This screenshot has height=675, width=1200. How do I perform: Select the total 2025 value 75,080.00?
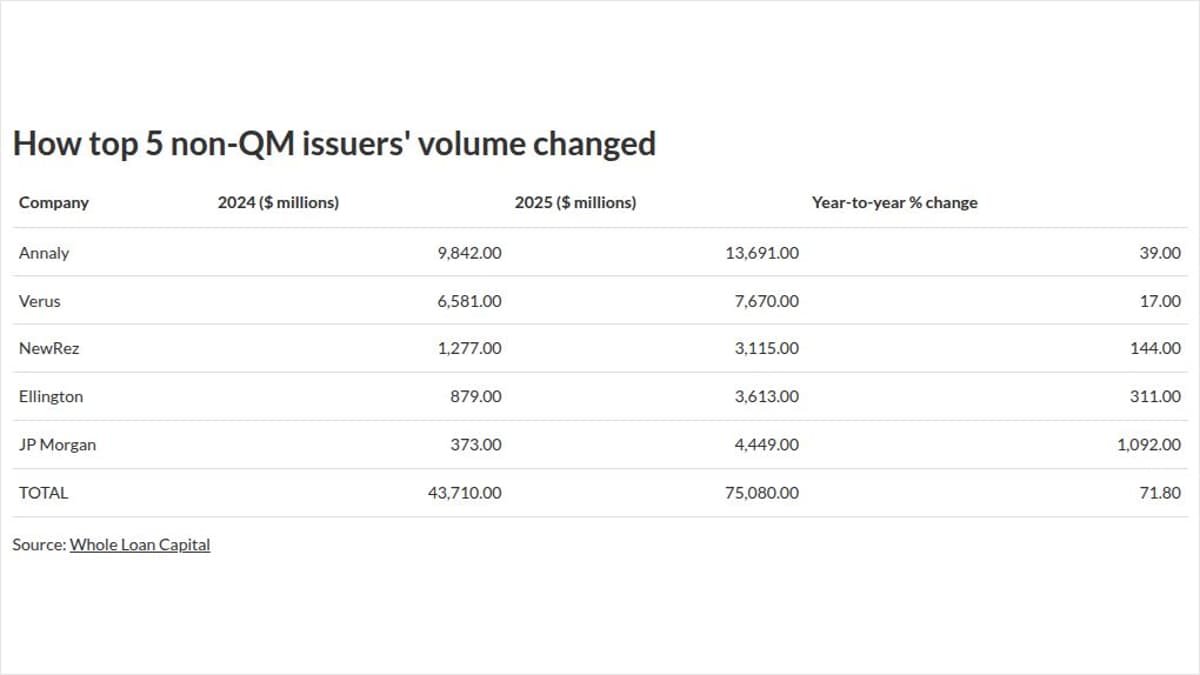(762, 493)
